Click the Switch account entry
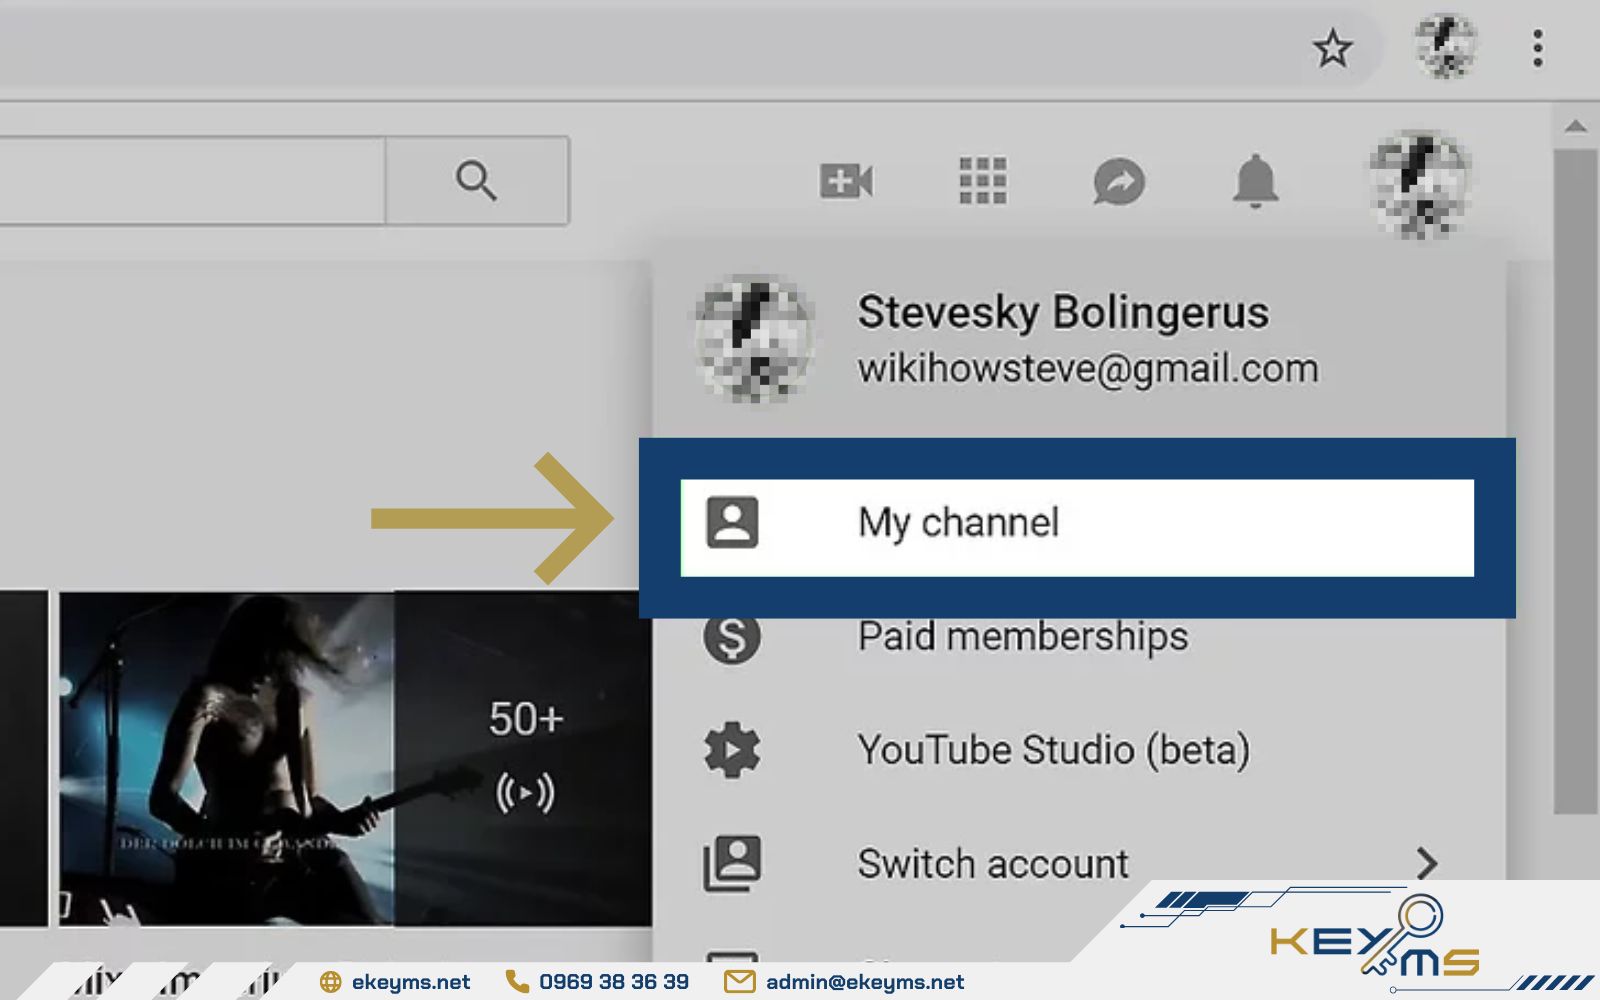 (x=992, y=864)
